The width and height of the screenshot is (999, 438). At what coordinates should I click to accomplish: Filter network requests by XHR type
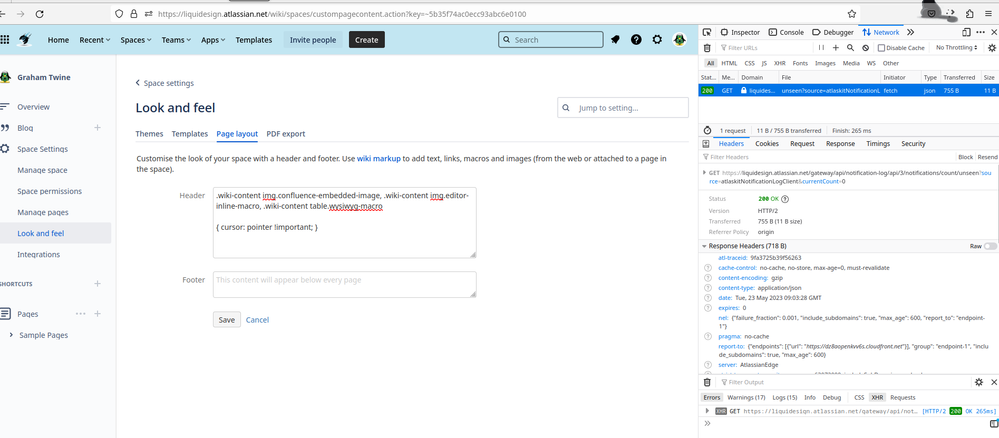pos(779,63)
